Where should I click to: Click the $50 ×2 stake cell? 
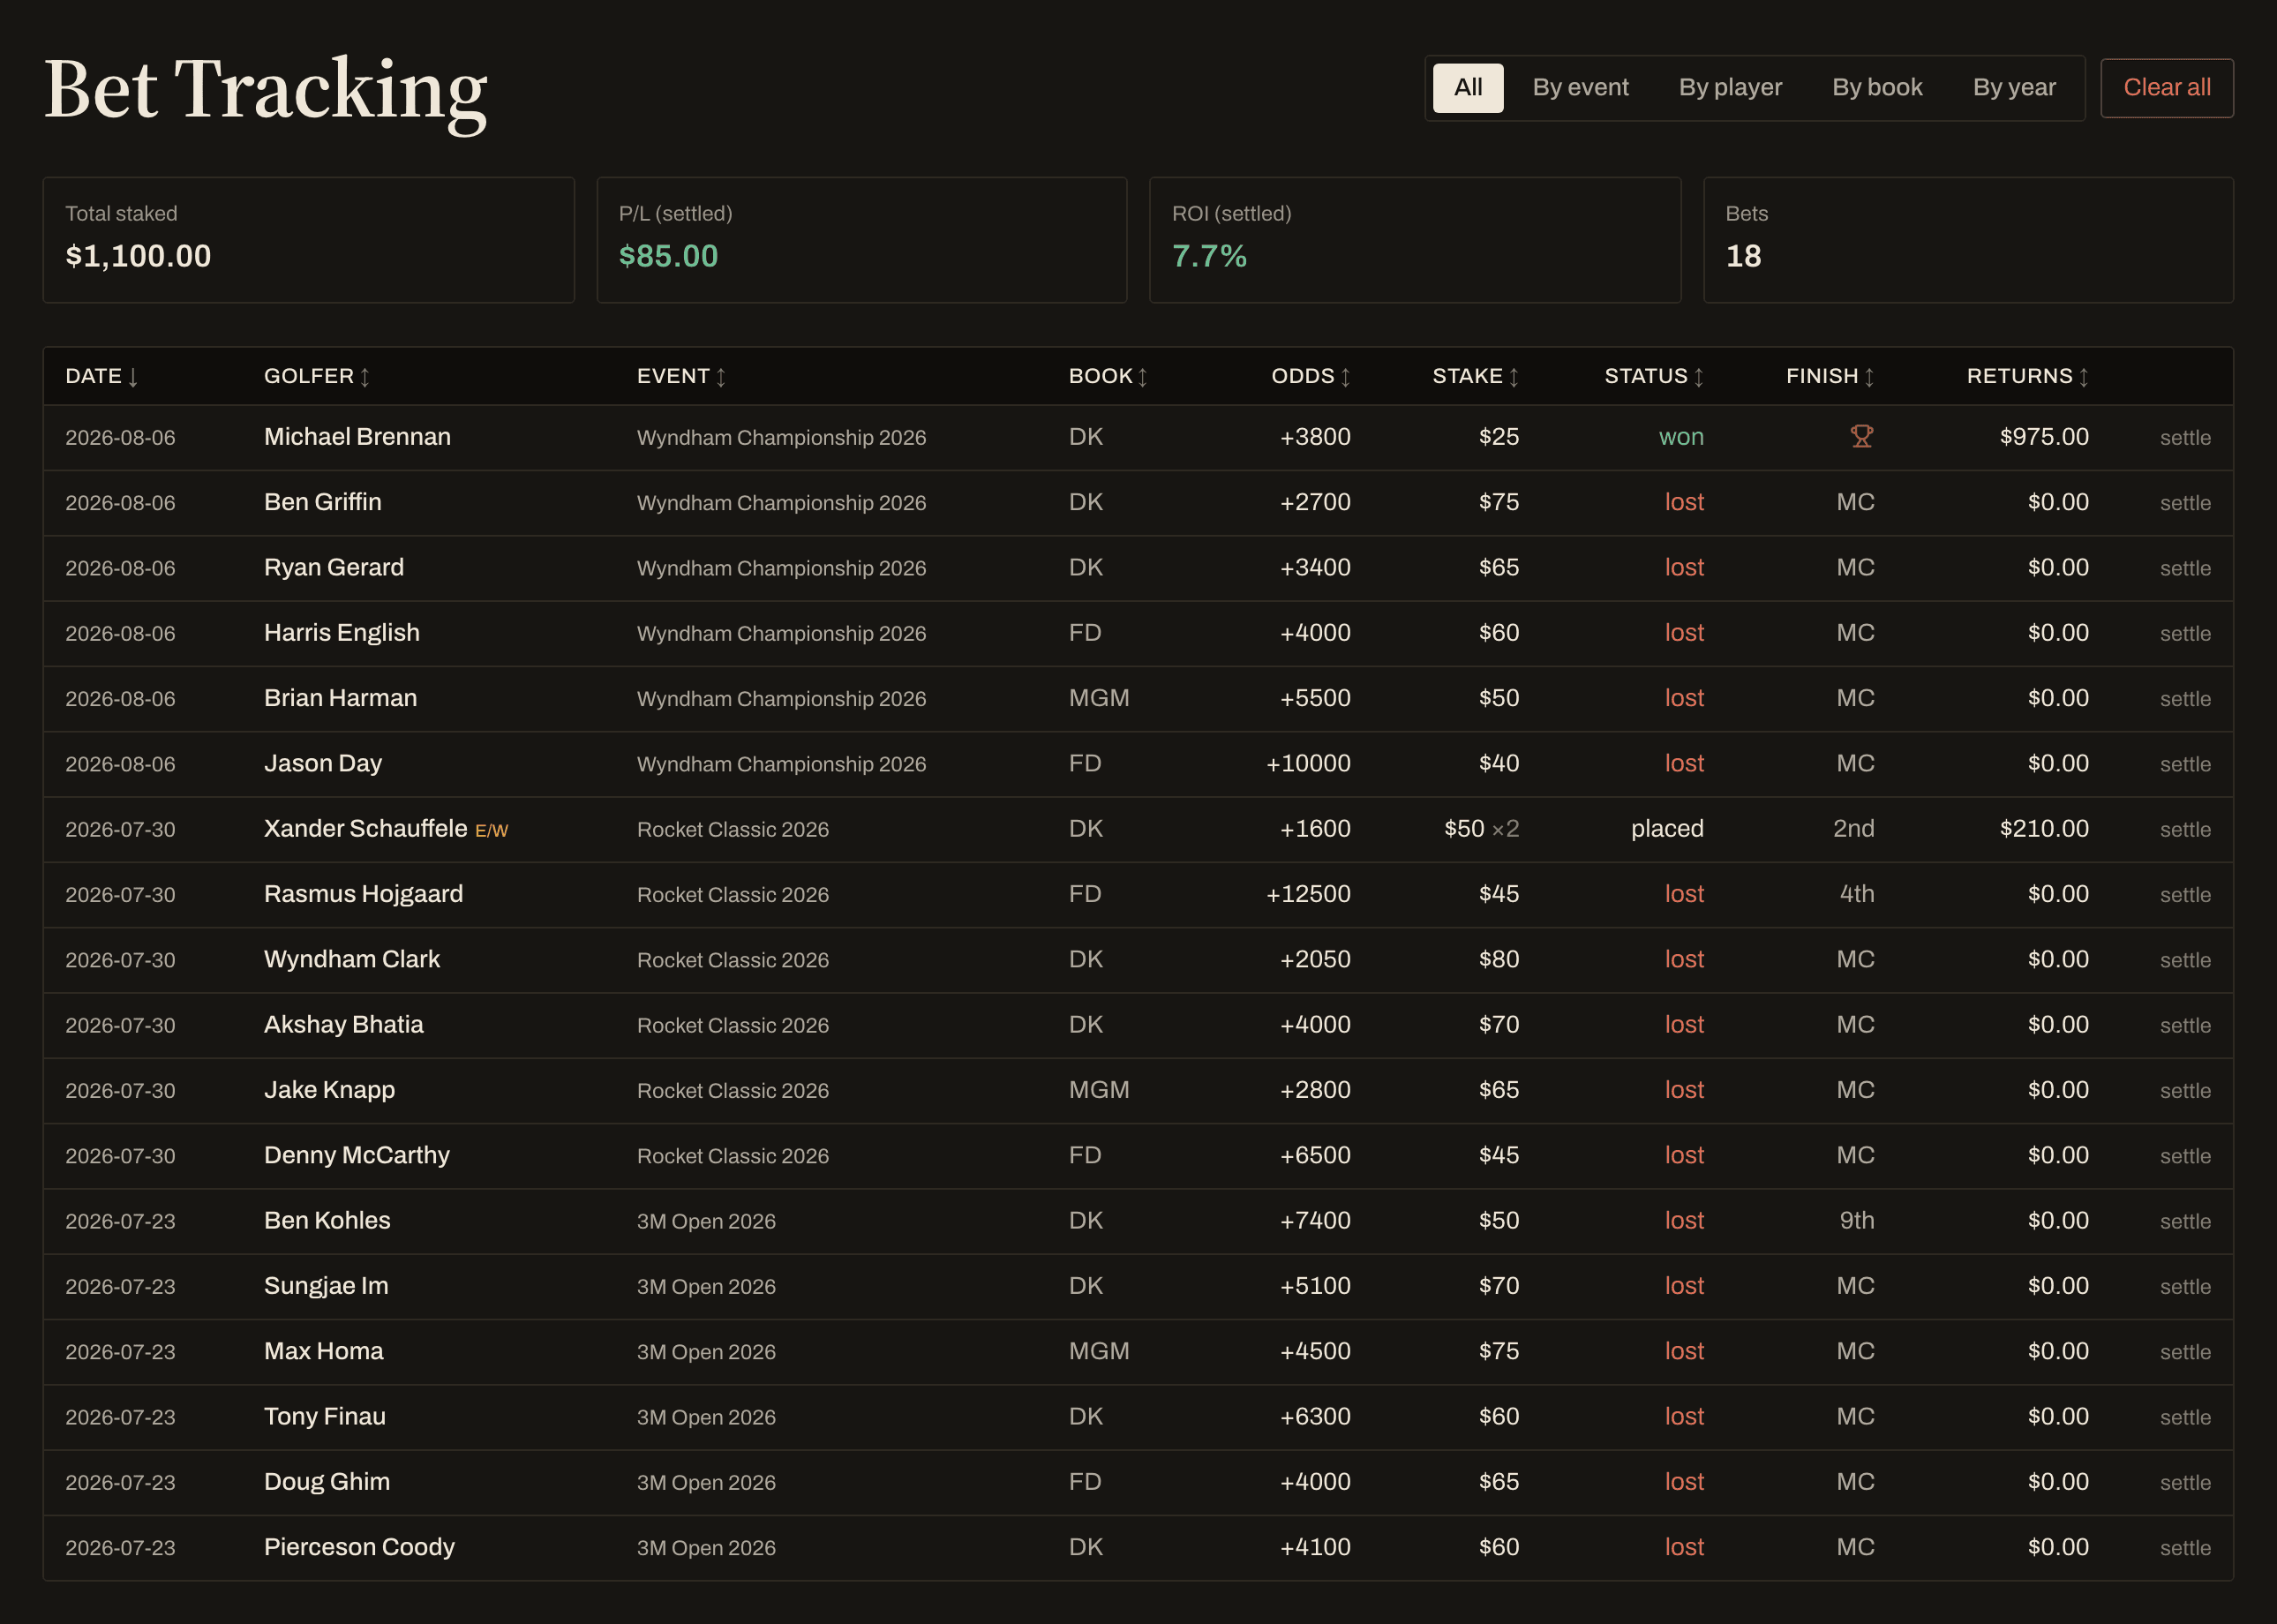coord(1481,829)
